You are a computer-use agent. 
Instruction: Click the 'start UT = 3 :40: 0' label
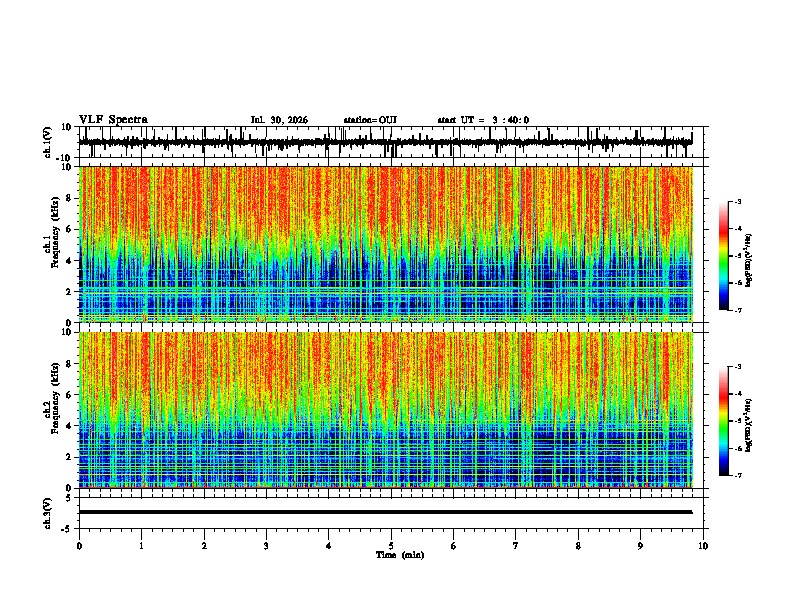(x=483, y=120)
